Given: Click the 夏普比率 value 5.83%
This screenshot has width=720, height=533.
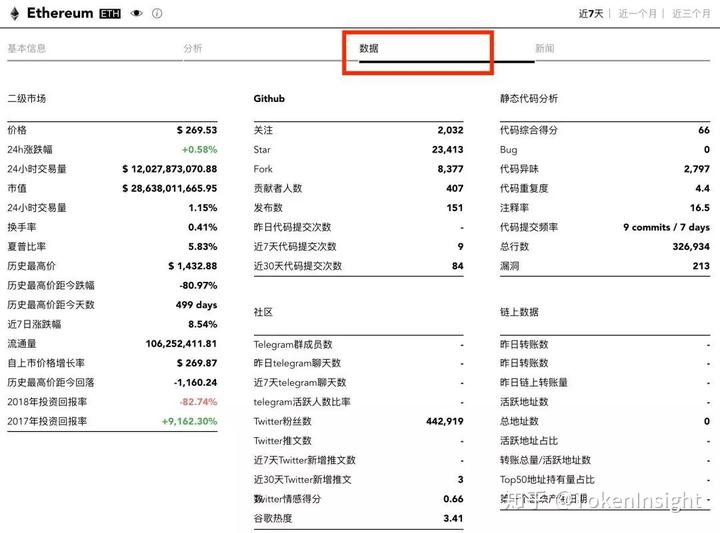Looking at the screenshot, I should pyautogui.click(x=202, y=247).
